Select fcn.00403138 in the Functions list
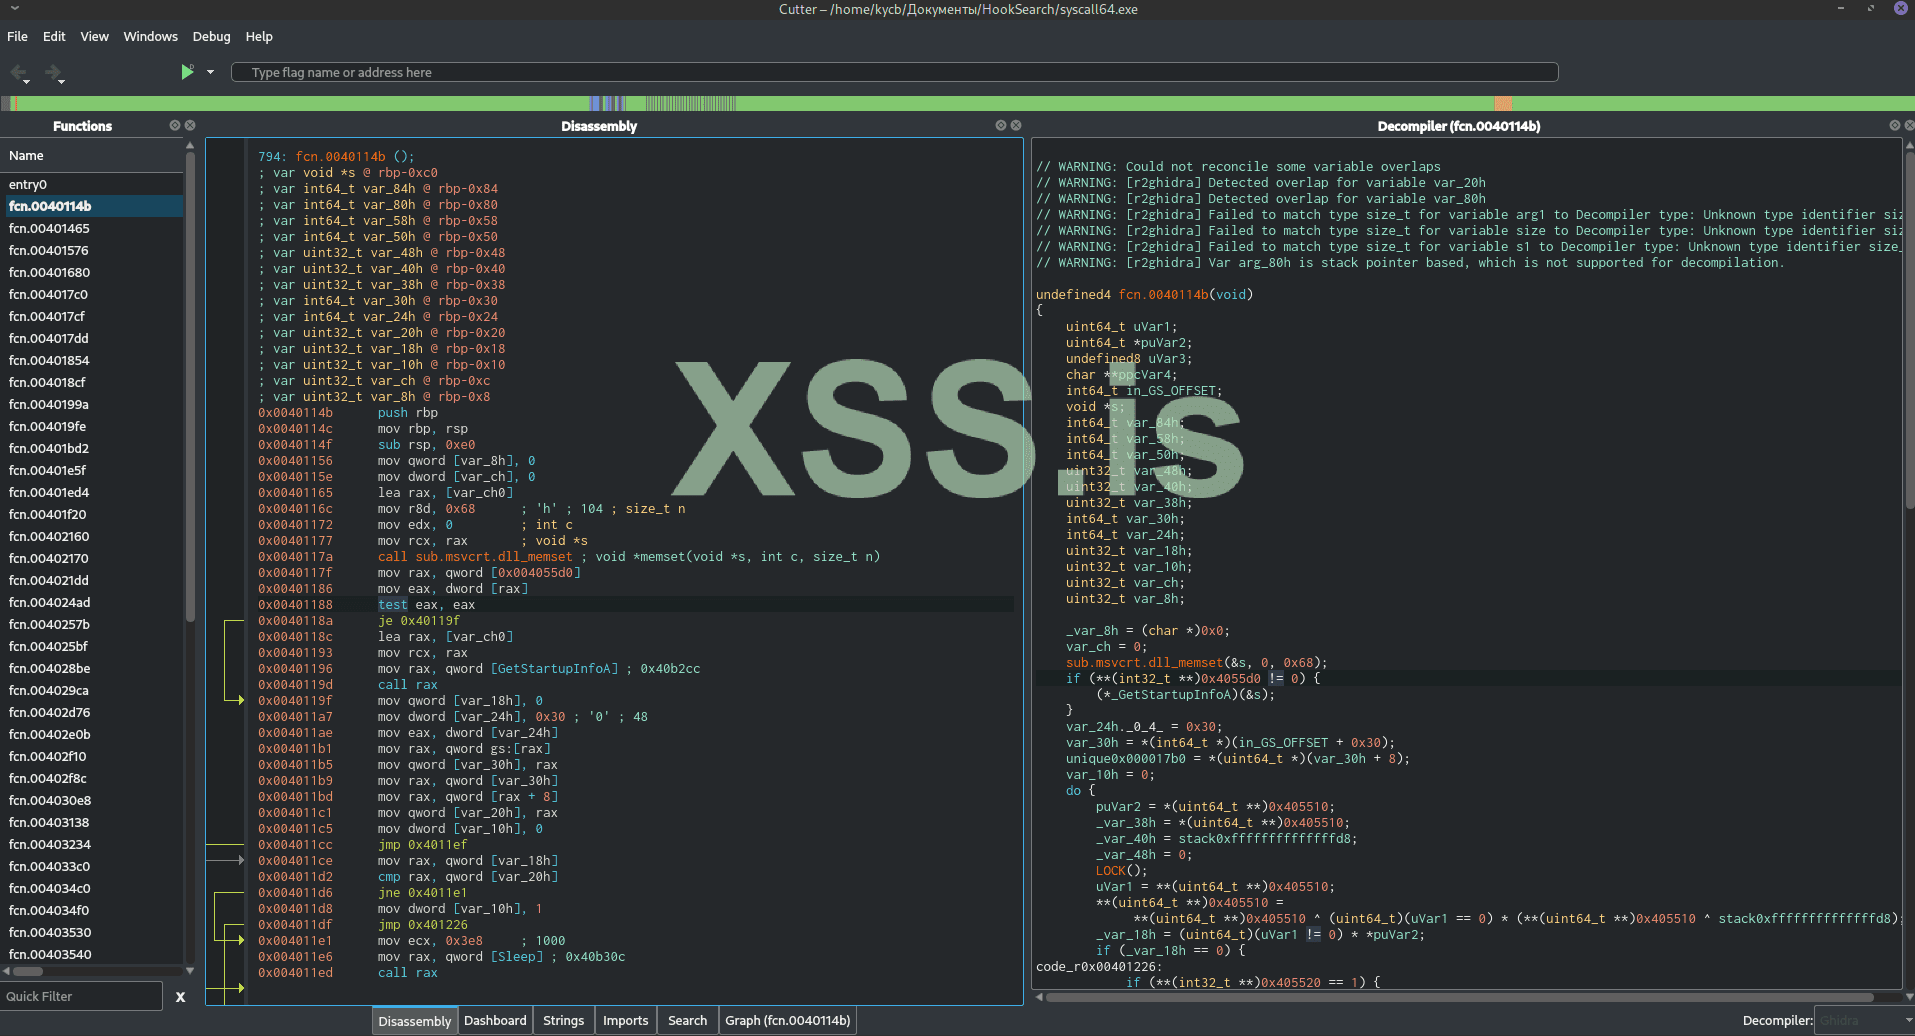Viewport: 1915px width, 1036px height. click(x=92, y=822)
